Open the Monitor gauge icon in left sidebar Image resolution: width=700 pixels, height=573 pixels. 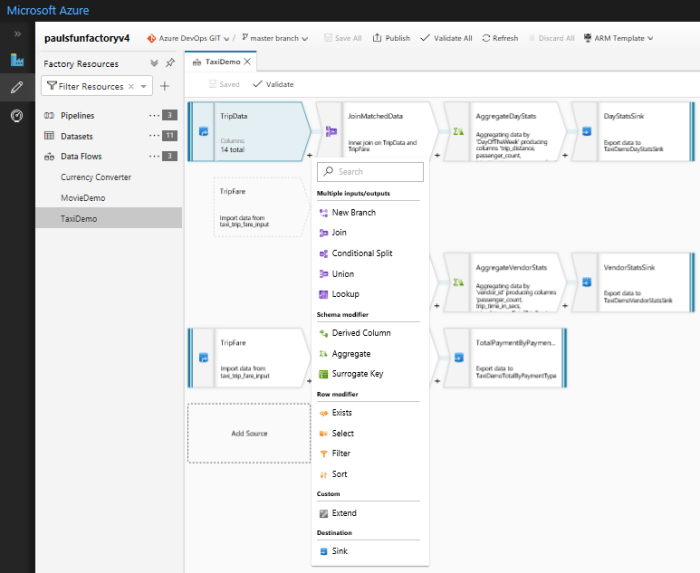[x=17, y=115]
